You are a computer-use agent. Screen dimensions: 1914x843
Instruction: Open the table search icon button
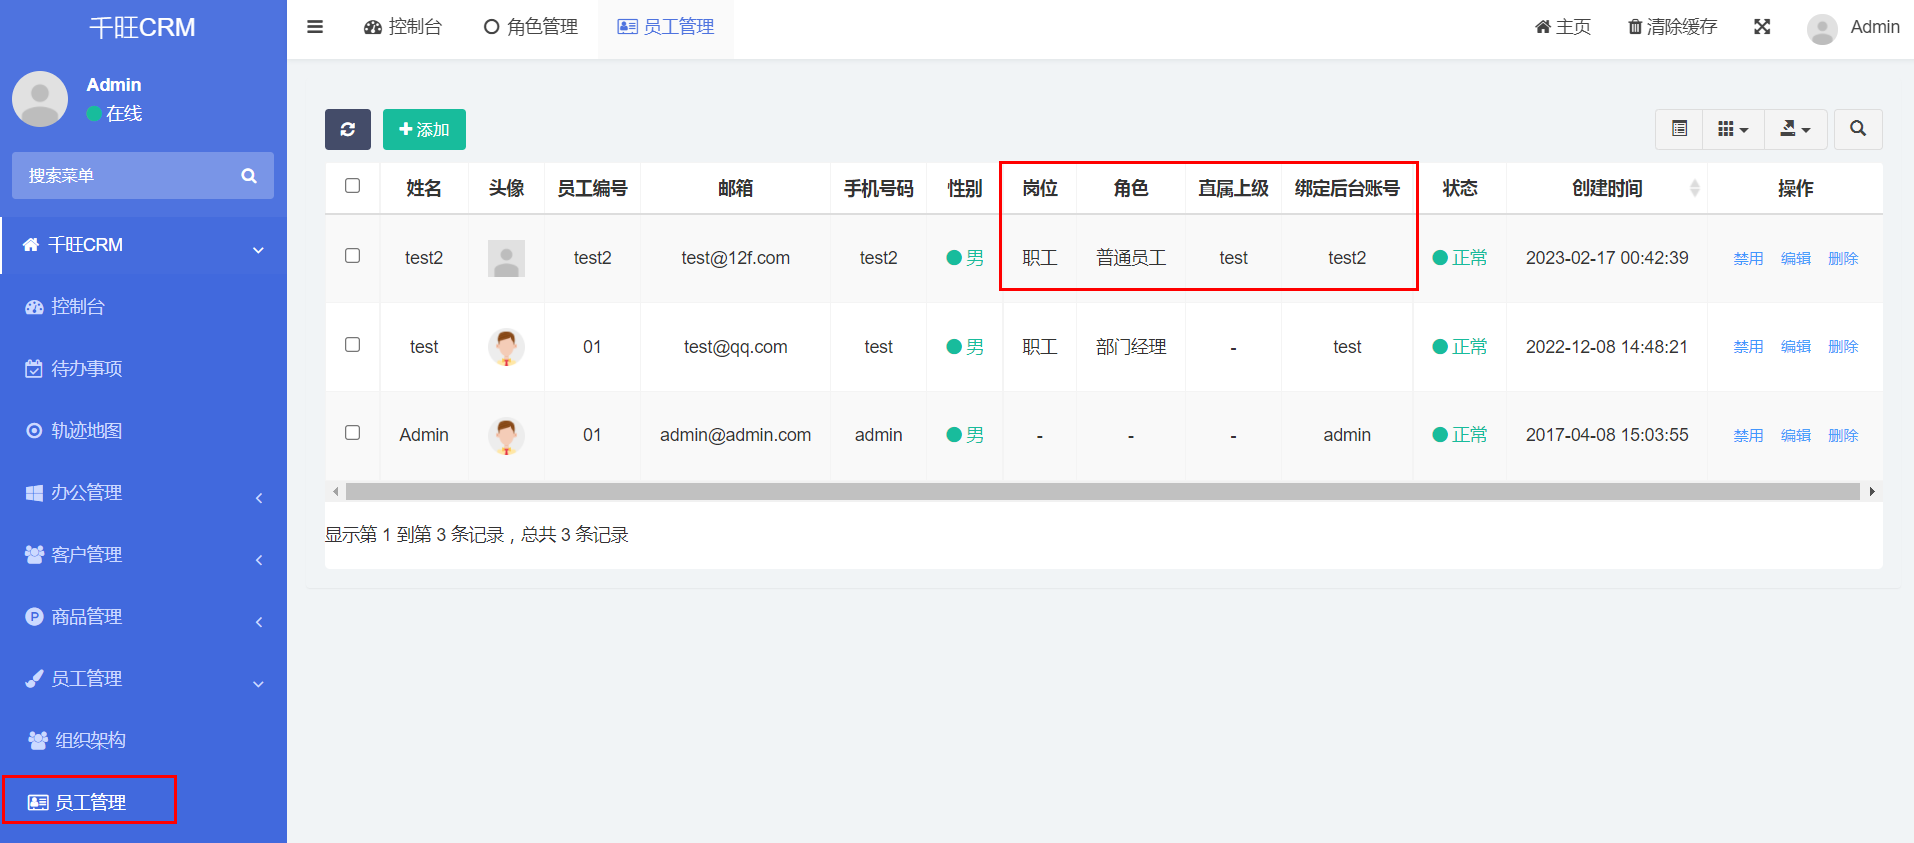click(x=1858, y=129)
